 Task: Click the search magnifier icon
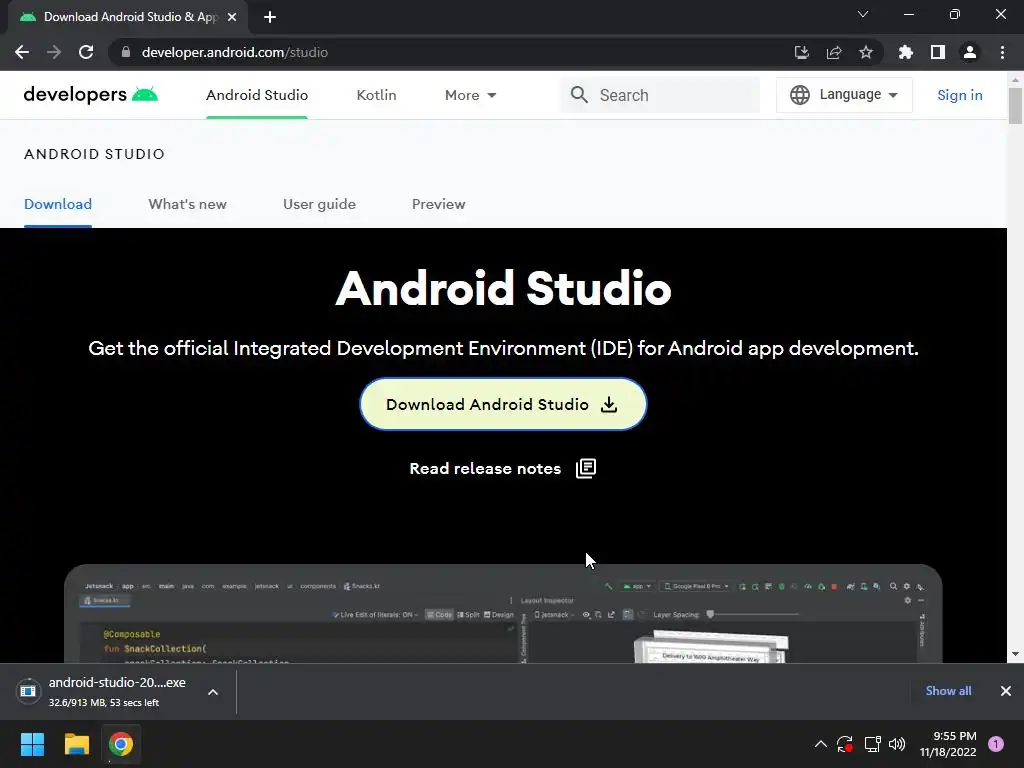[x=579, y=95]
